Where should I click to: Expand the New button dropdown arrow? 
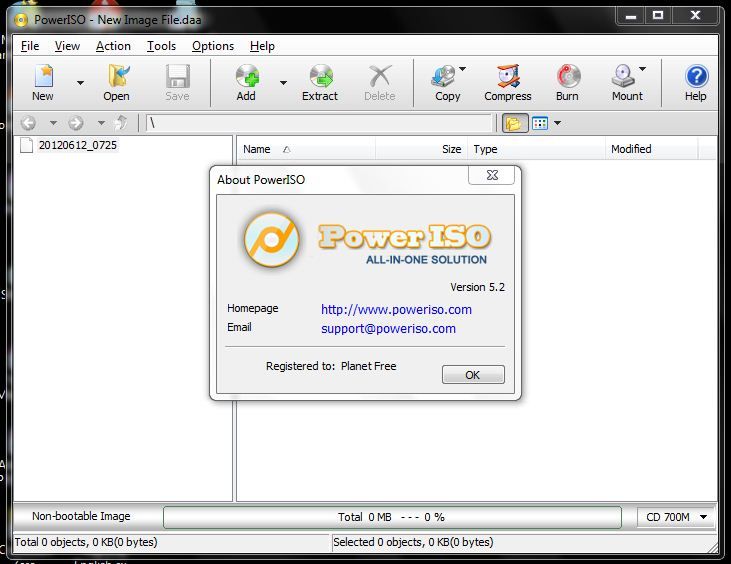click(80, 83)
